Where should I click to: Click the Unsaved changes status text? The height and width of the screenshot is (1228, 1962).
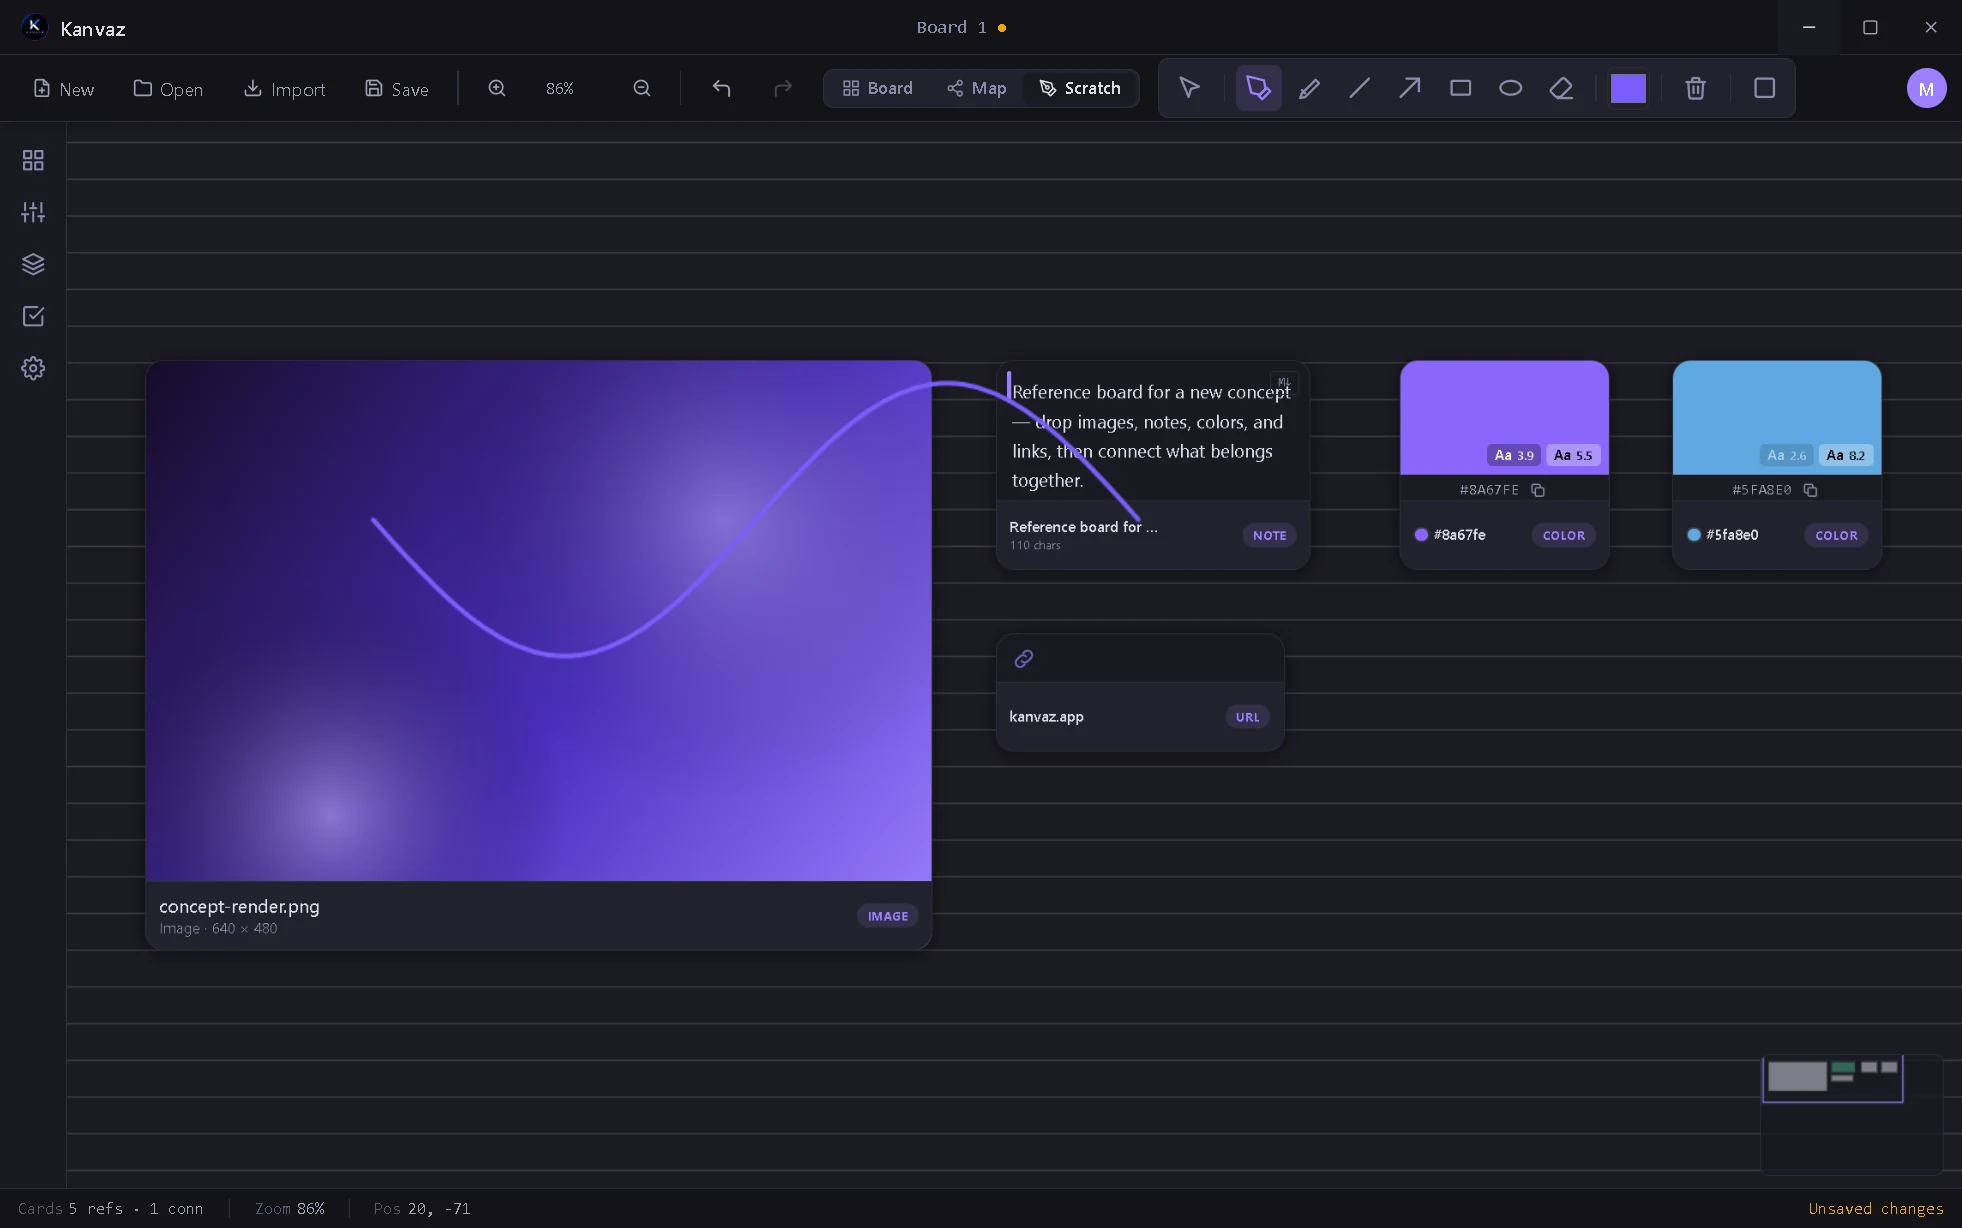click(x=1875, y=1208)
